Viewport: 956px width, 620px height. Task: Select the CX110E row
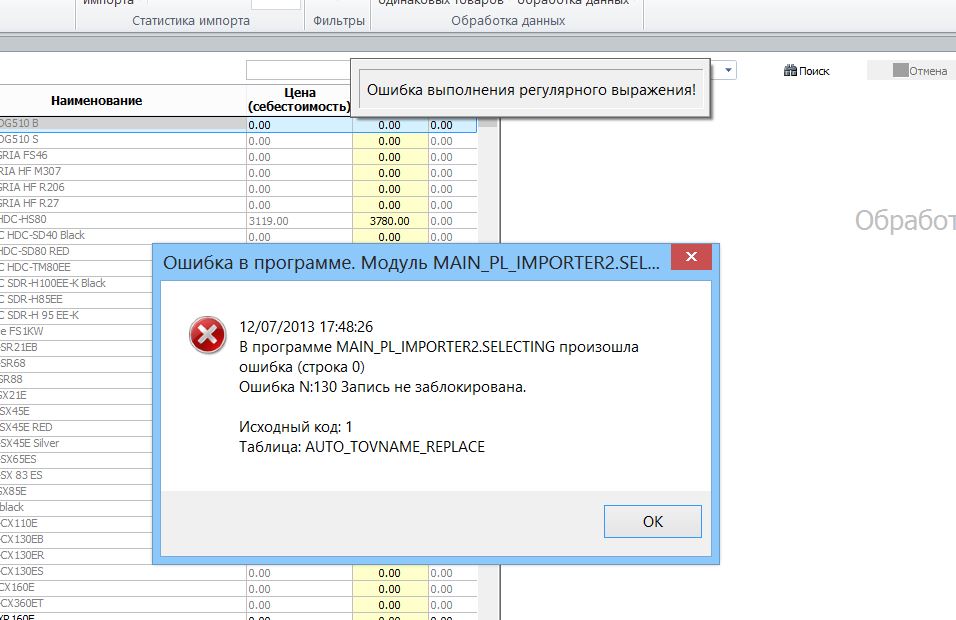[76, 523]
